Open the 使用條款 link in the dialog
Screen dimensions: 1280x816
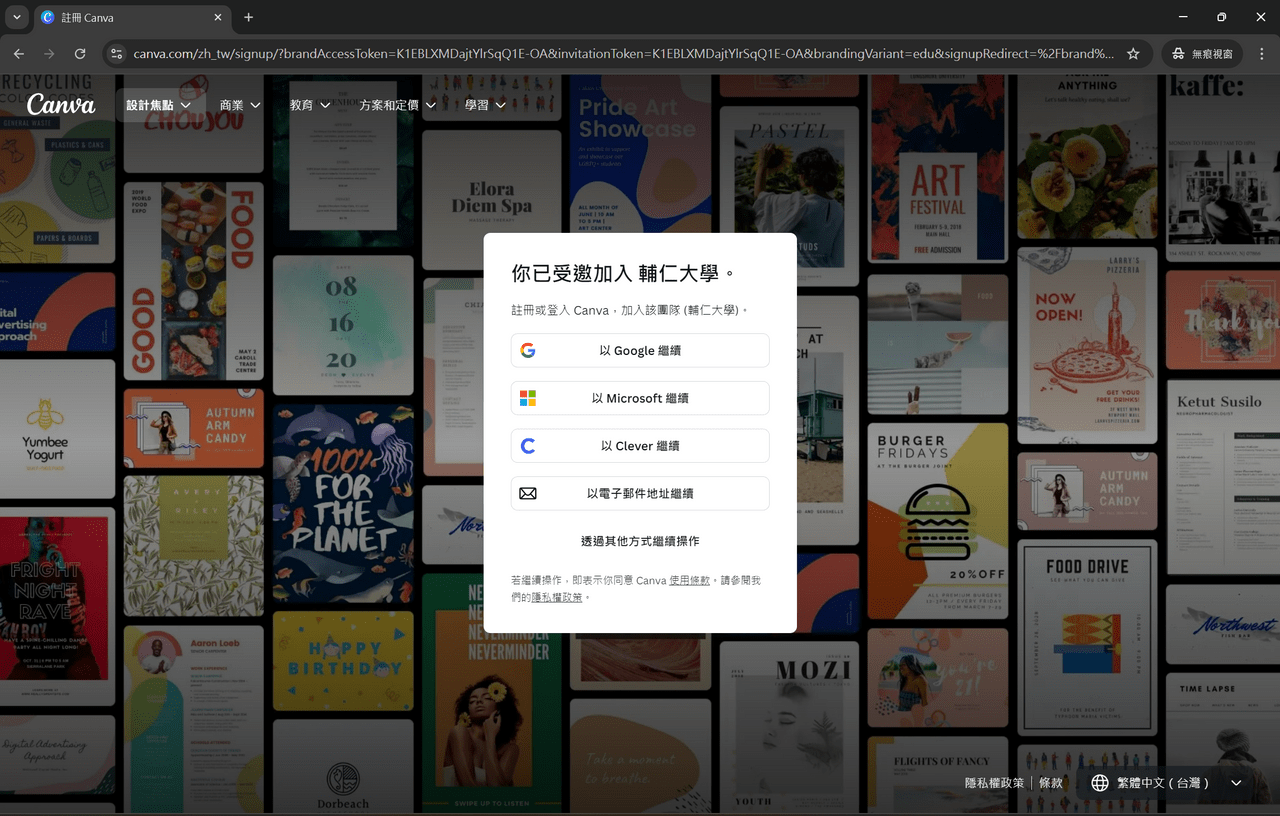690,580
